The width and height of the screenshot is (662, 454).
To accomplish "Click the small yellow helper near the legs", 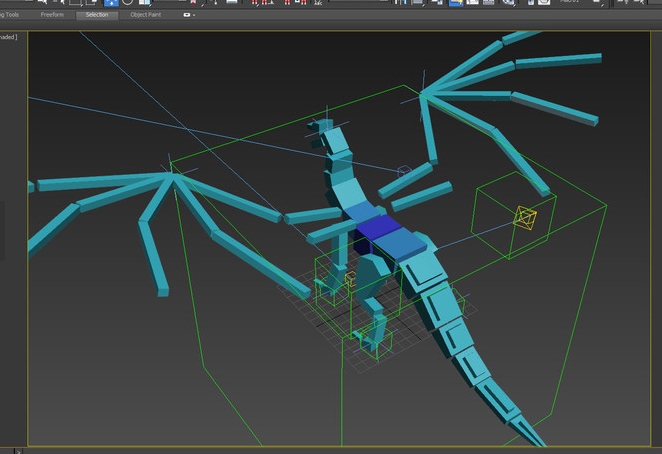I will point(350,279).
